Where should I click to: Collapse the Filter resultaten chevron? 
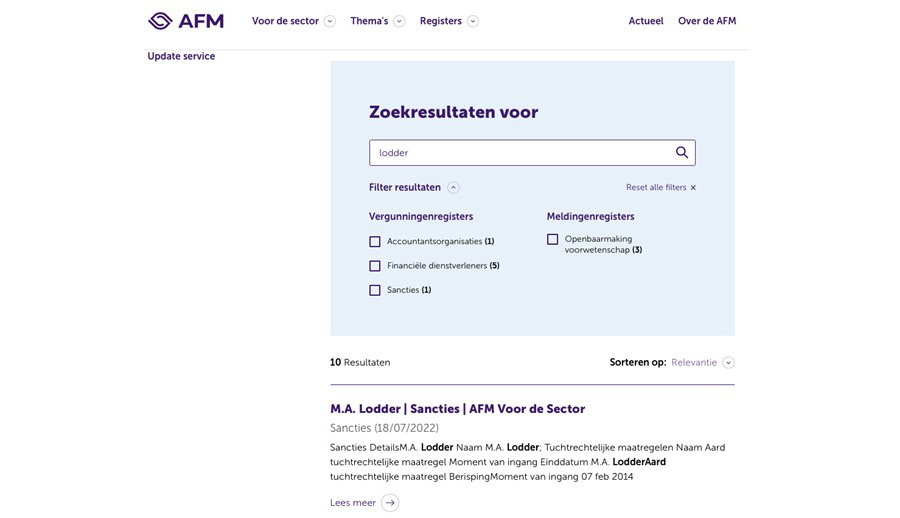[454, 188]
